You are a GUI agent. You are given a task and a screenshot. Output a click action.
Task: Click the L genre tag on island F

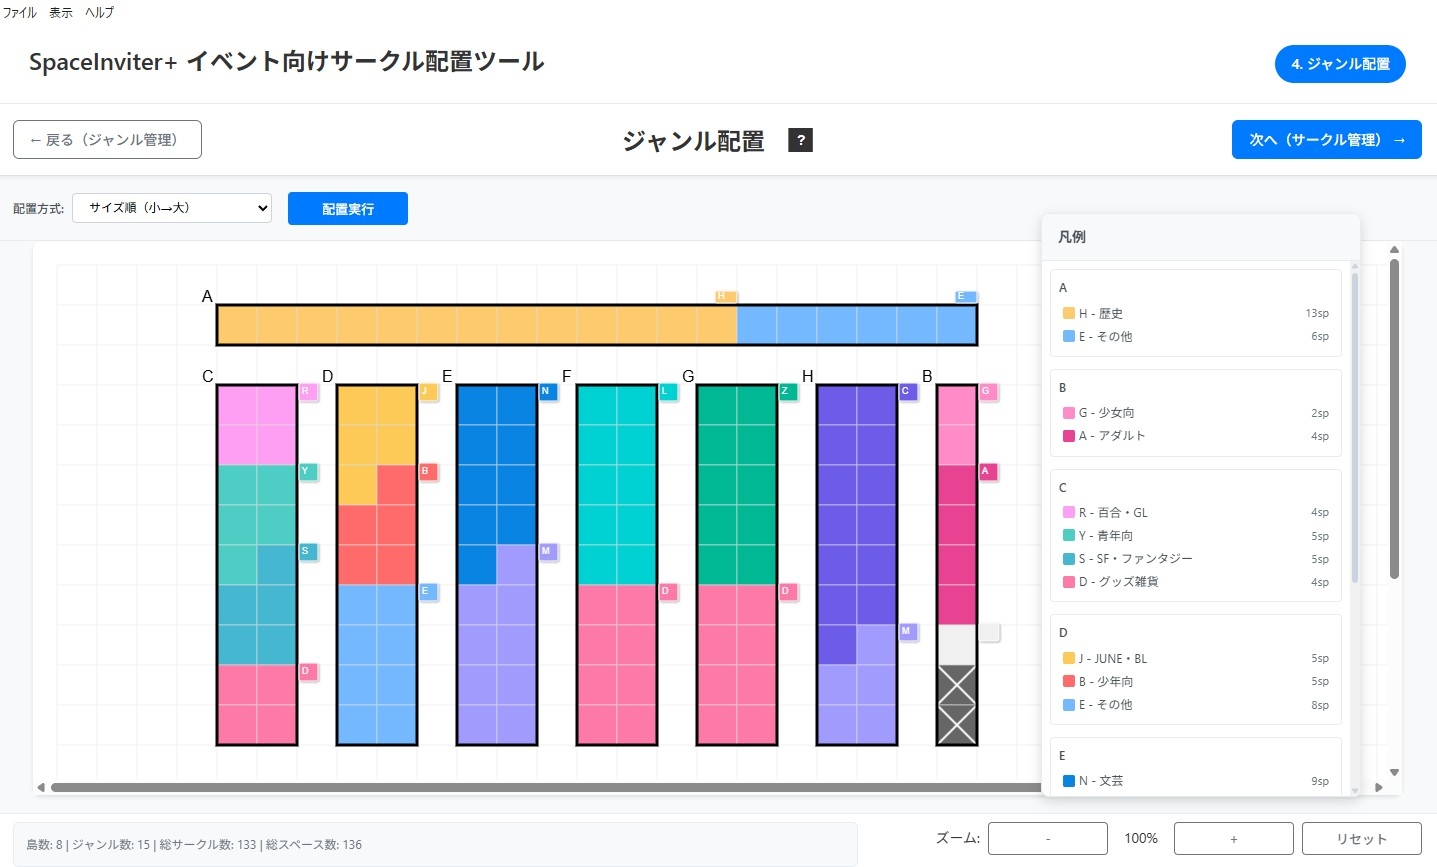[667, 392]
